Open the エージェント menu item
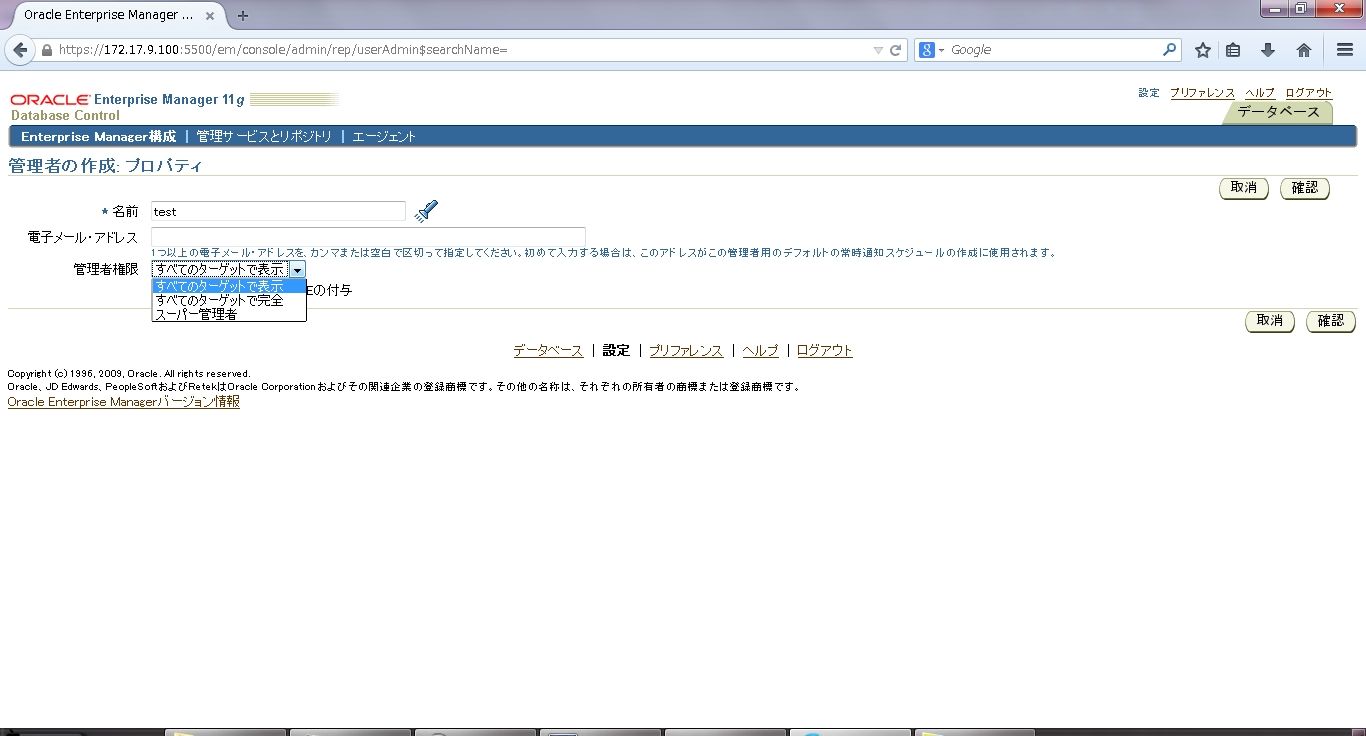The image size is (1366, 736). [384, 136]
